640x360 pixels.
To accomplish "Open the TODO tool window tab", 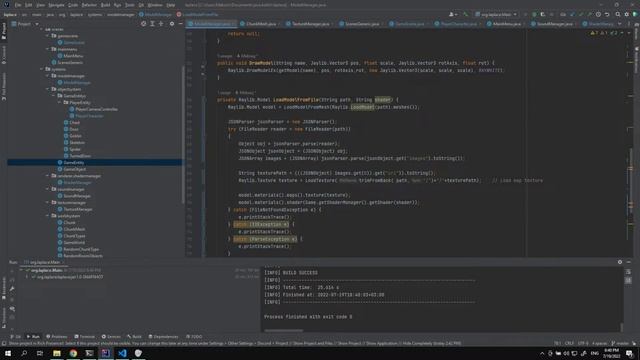I will click(x=194, y=337).
